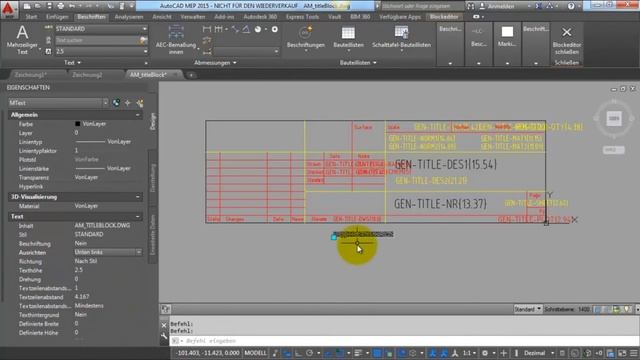The image size is (640, 360).
Task: Click the Plot printer icon in quick access
Action: (x=60, y=6)
